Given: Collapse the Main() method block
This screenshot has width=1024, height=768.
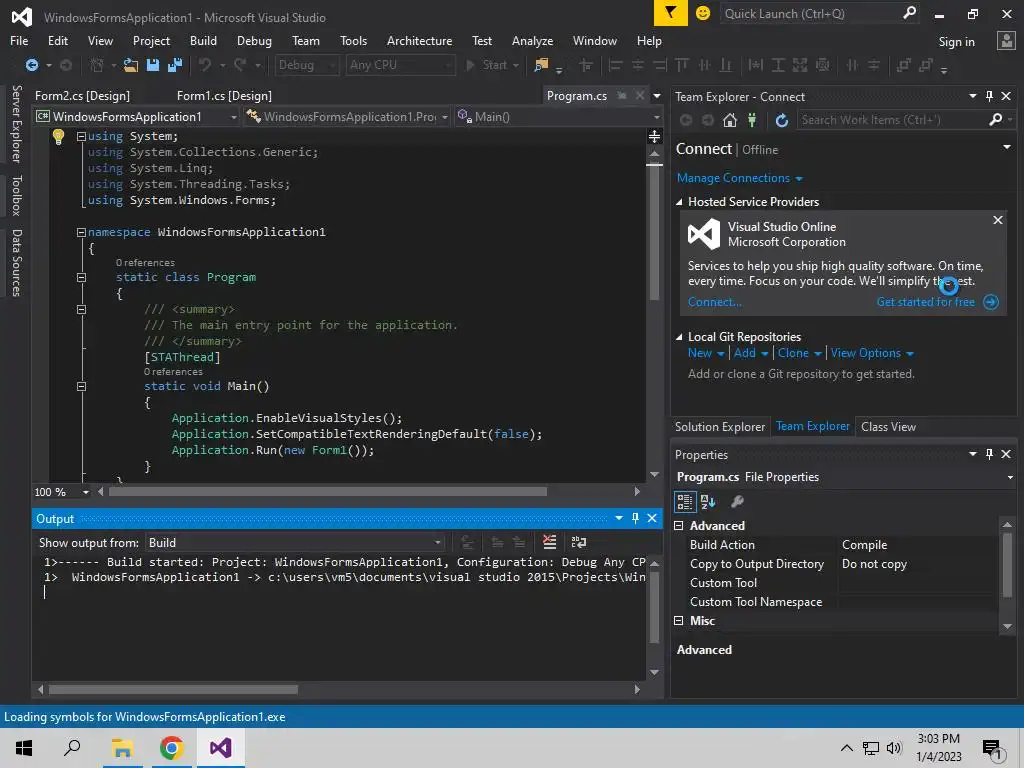Looking at the screenshot, I should tap(81, 387).
